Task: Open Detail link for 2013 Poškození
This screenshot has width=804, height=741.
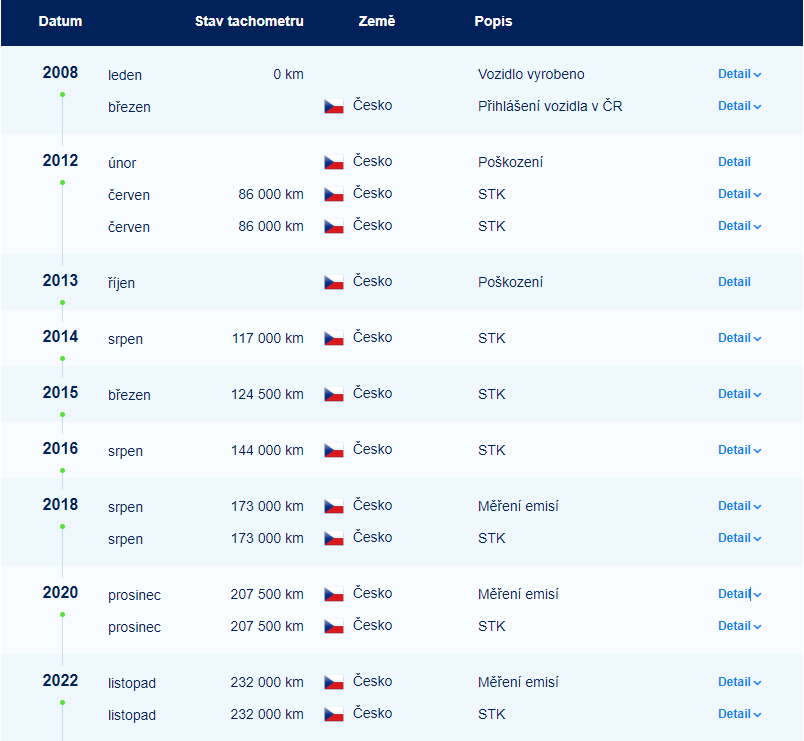Action: 734,282
